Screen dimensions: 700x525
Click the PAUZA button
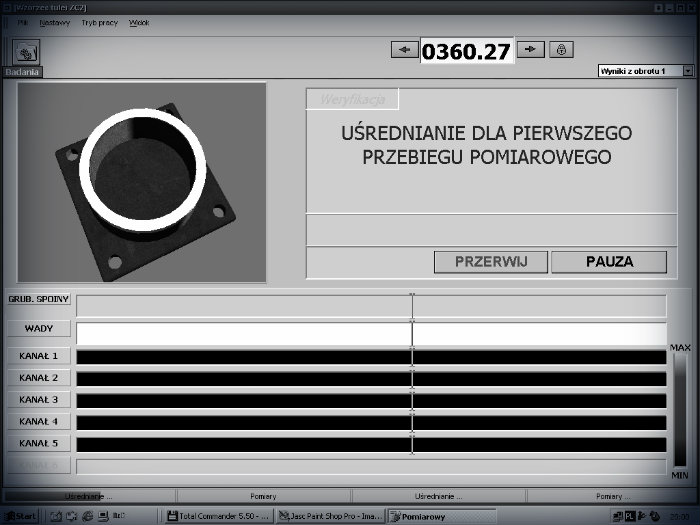608,262
